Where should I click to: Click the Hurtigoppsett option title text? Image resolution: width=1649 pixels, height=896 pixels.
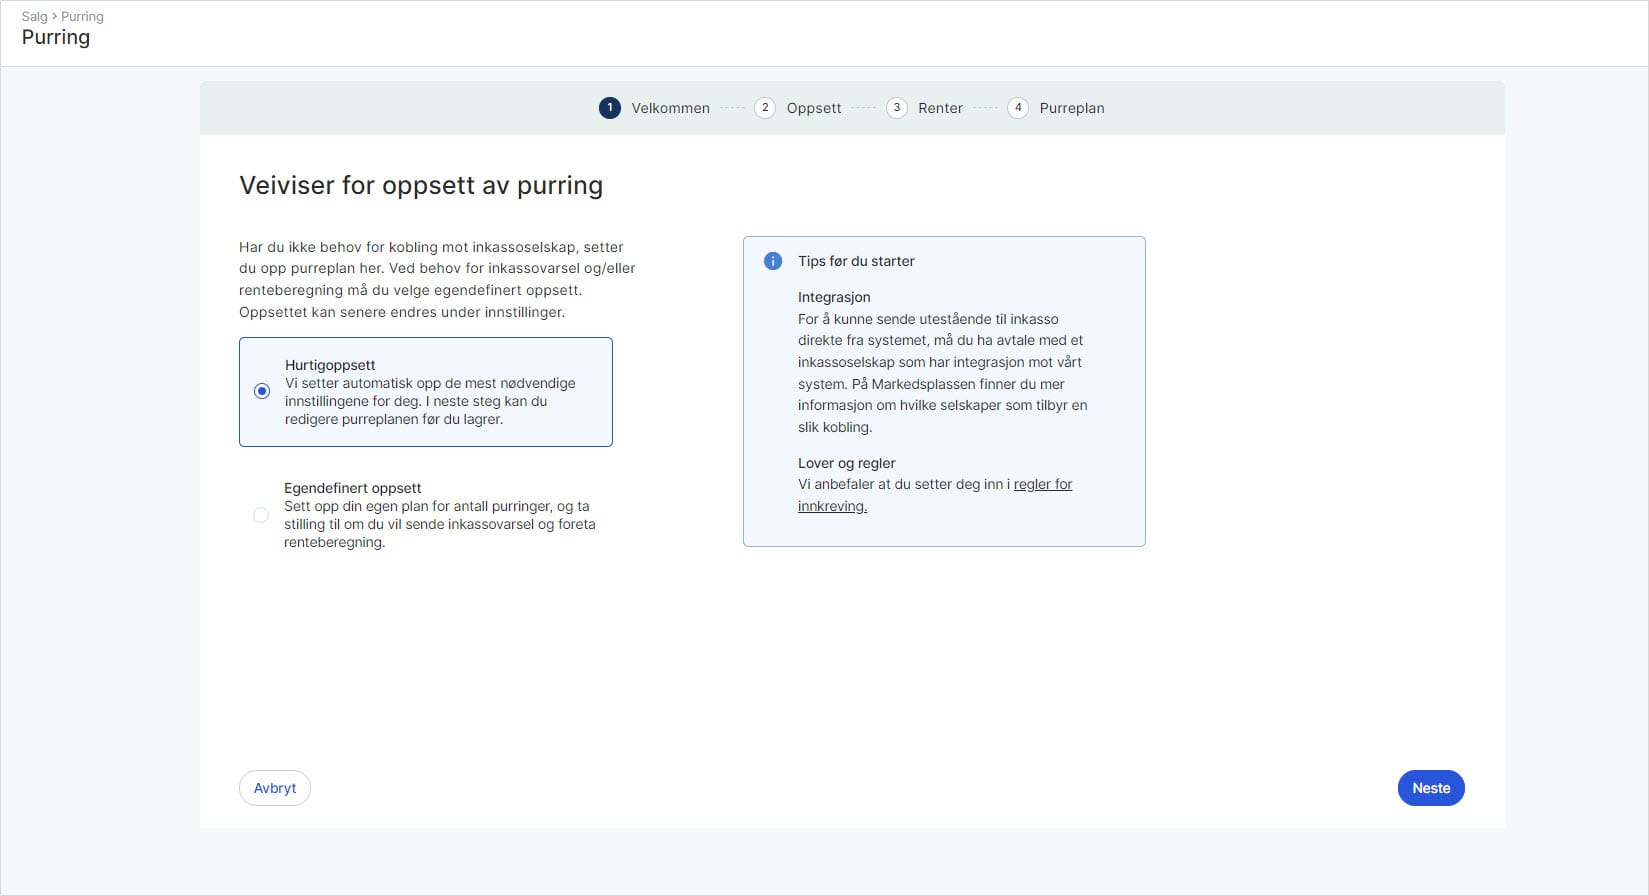[x=330, y=365]
